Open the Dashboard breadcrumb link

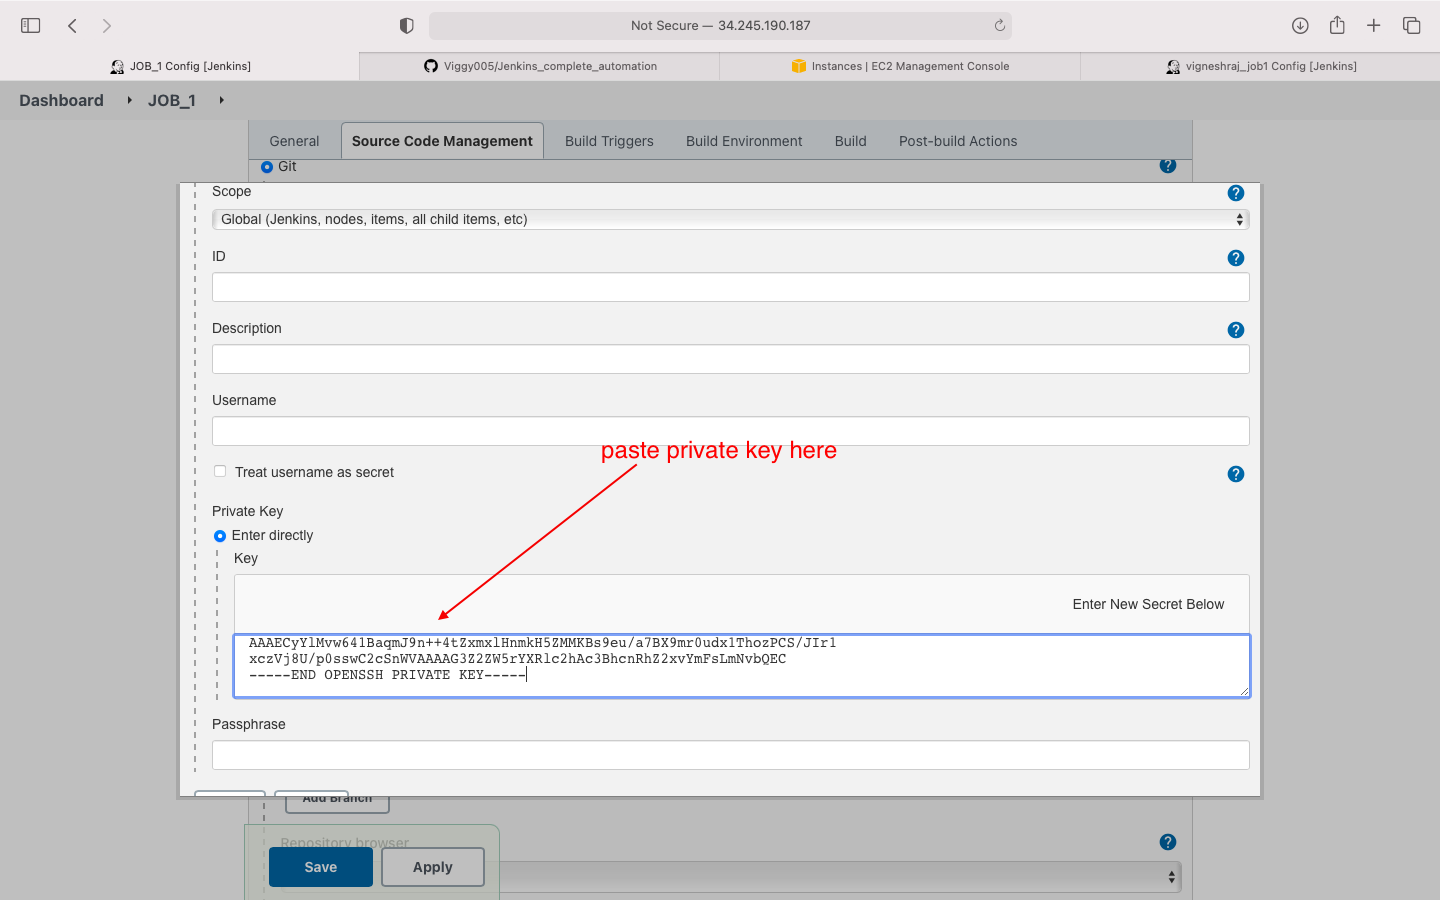pyautogui.click(x=61, y=100)
